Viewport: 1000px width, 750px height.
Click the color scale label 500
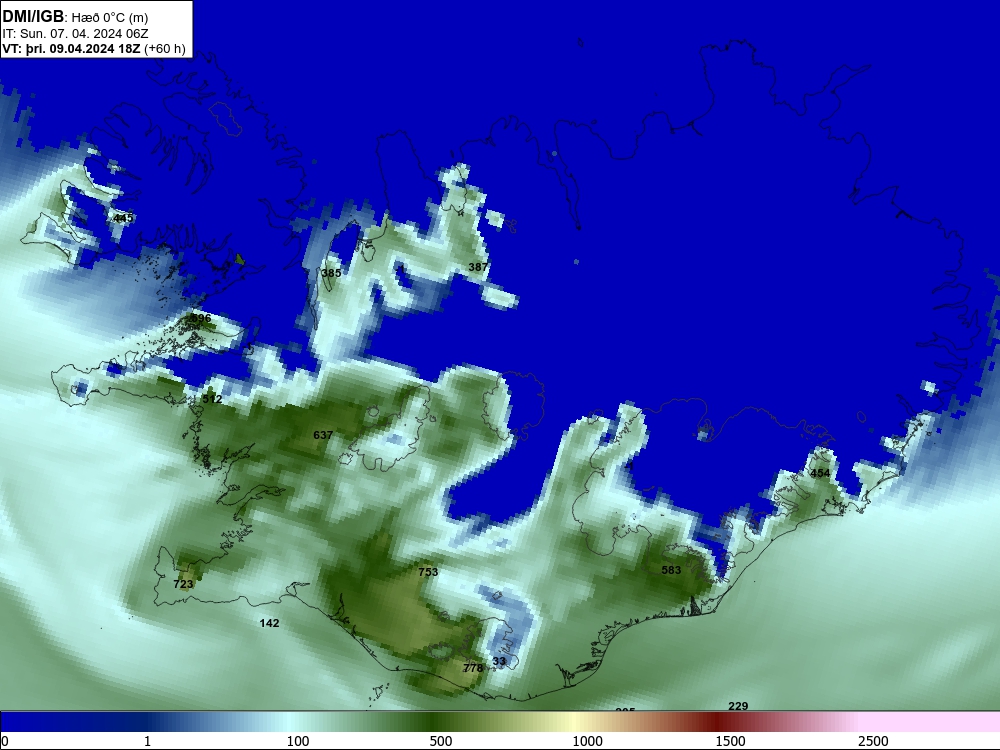pyautogui.click(x=441, y=741)
